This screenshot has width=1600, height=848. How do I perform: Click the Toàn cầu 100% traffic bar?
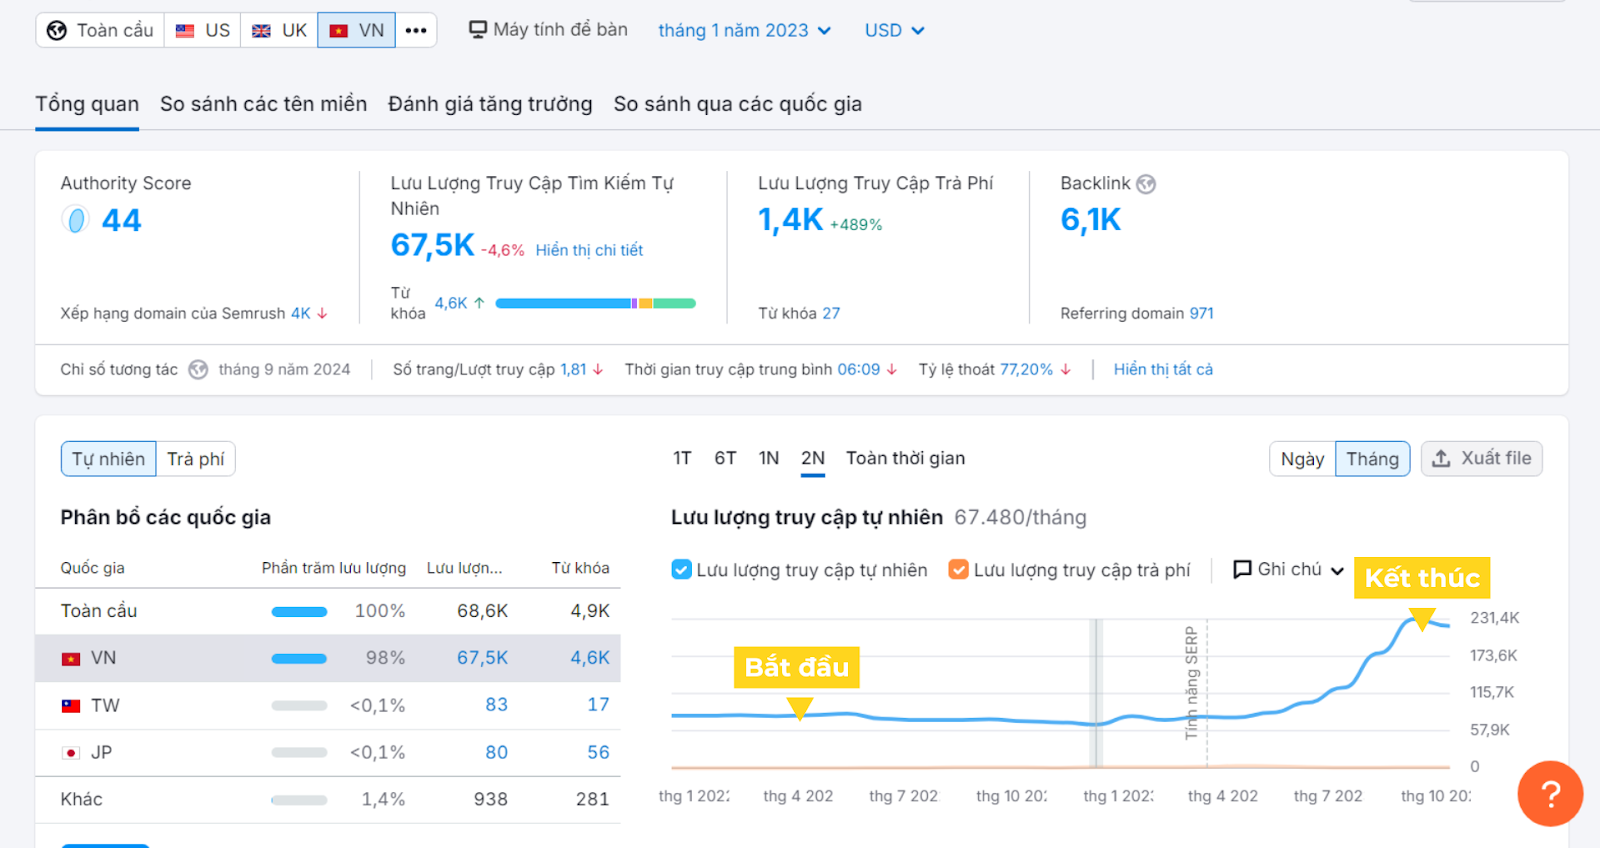click(299, 612)
